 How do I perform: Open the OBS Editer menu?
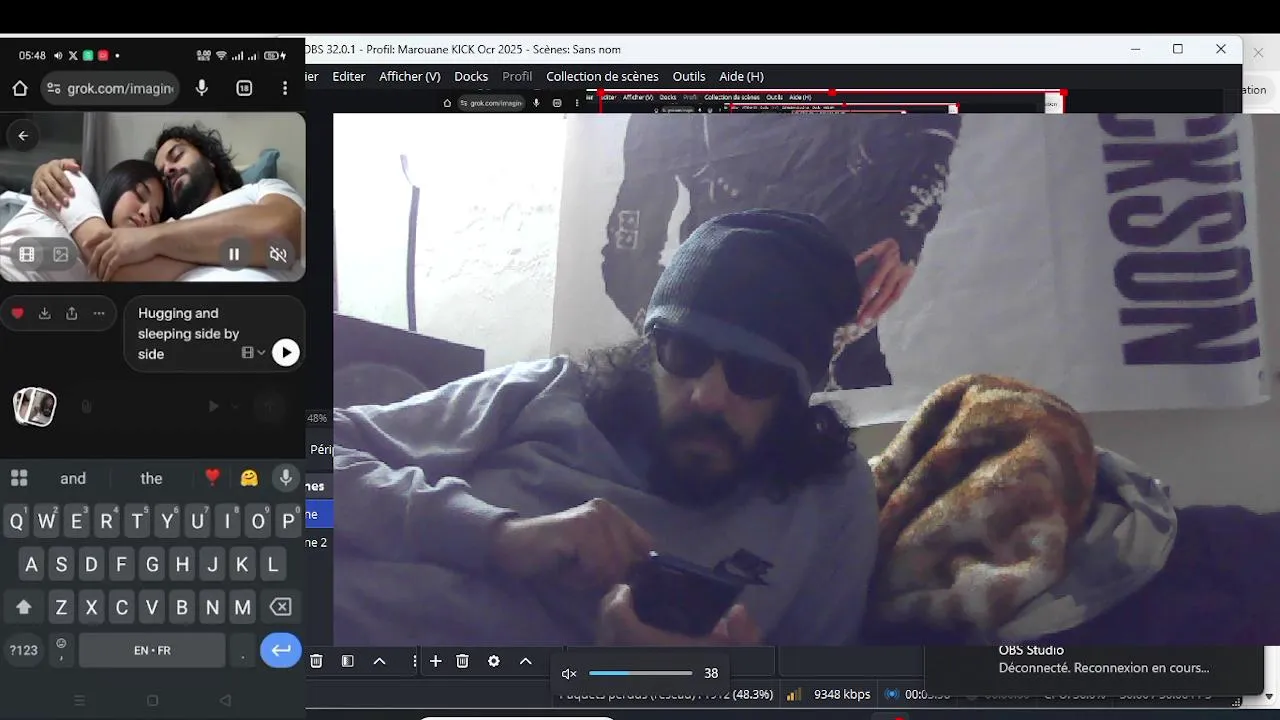349,76
